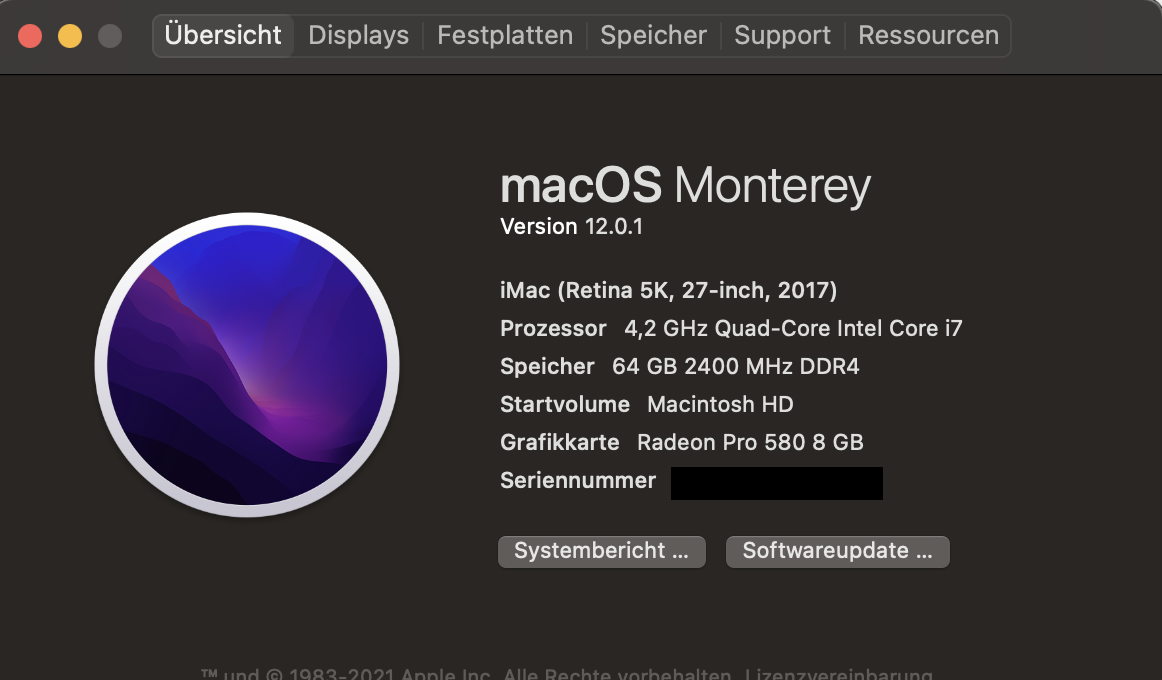Go to the Support tab
Image resolution: width=1162 pixels, height=680 pixels.
tap(782, 35)
